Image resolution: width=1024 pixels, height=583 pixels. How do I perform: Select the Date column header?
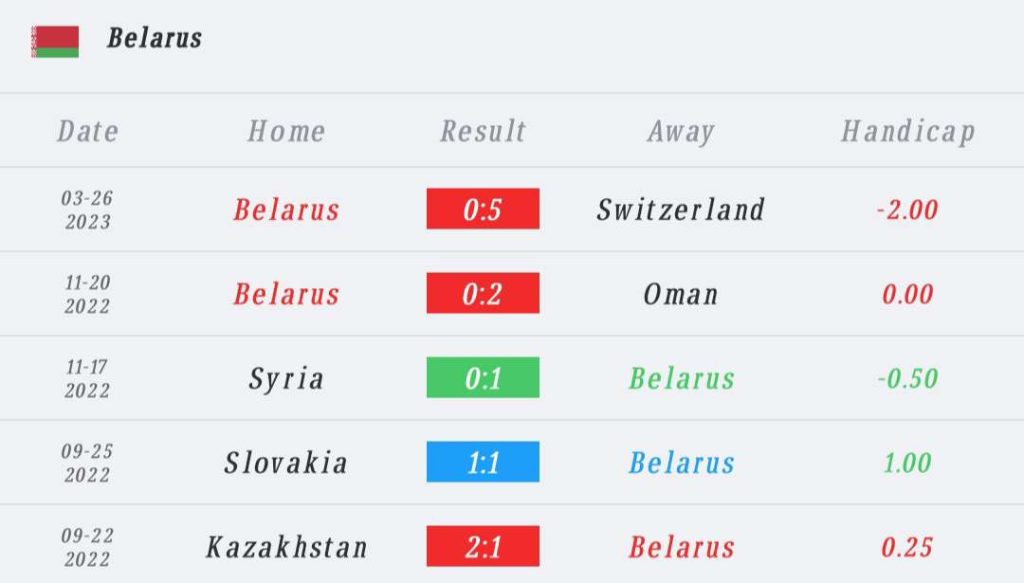click(88, 131)
